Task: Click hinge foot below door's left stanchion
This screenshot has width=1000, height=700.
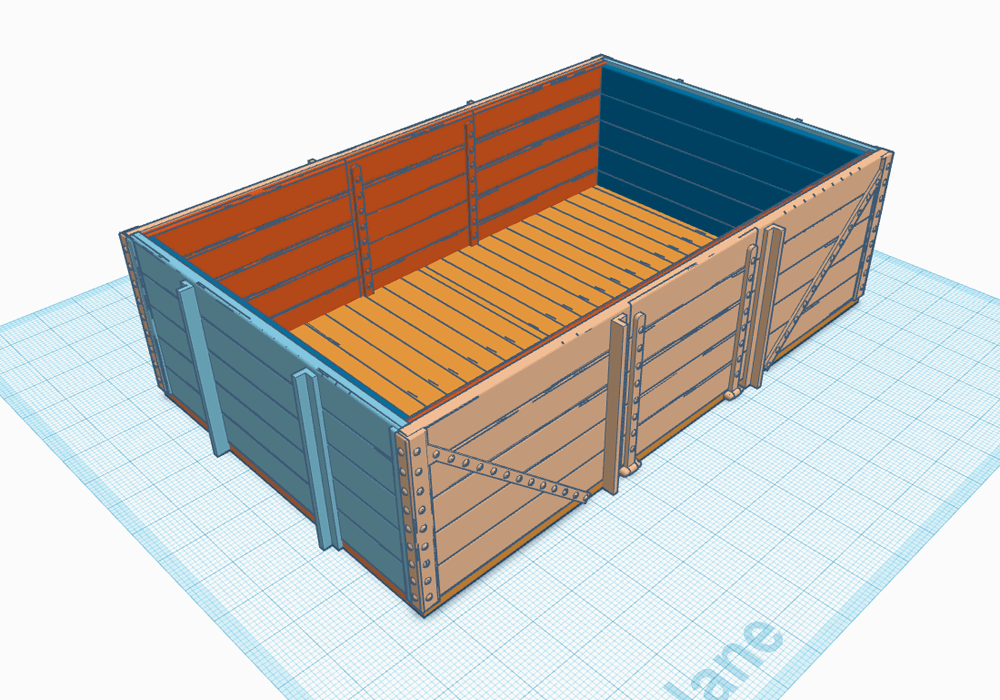Action: [x=631, y=469]
